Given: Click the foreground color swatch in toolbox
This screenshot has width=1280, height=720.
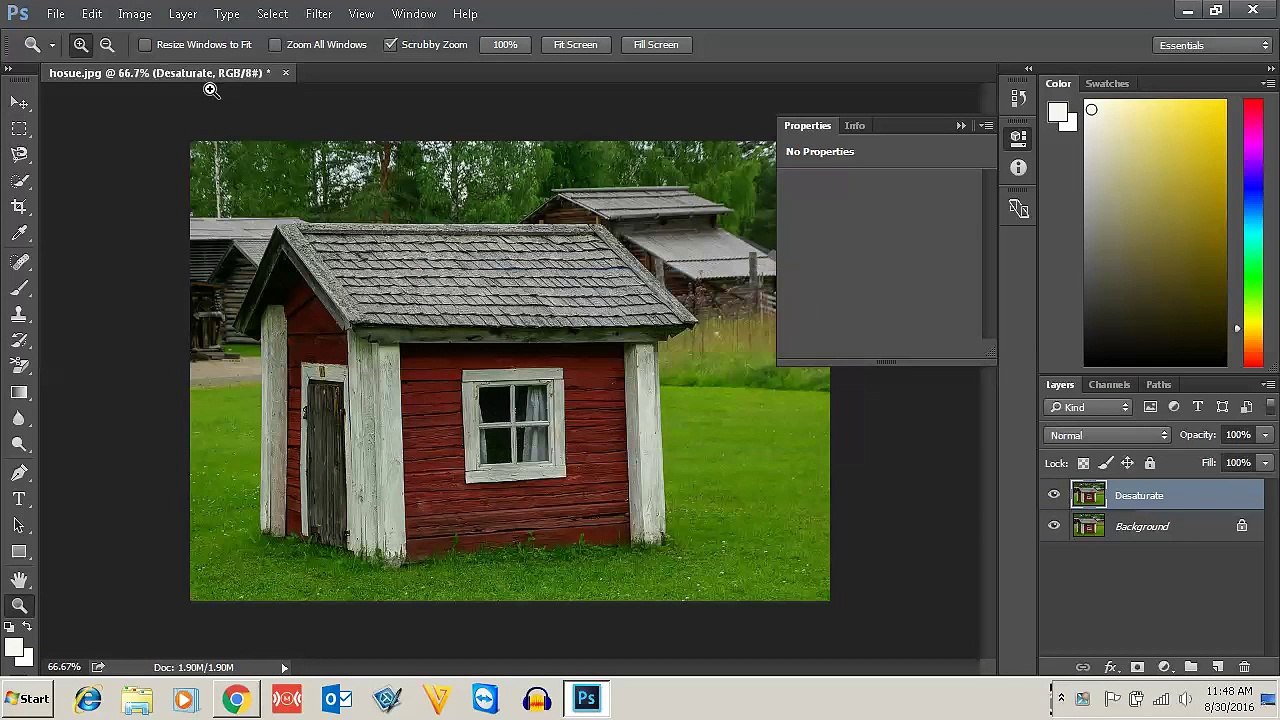Looking at the screenshot, I should coord(12,649).
